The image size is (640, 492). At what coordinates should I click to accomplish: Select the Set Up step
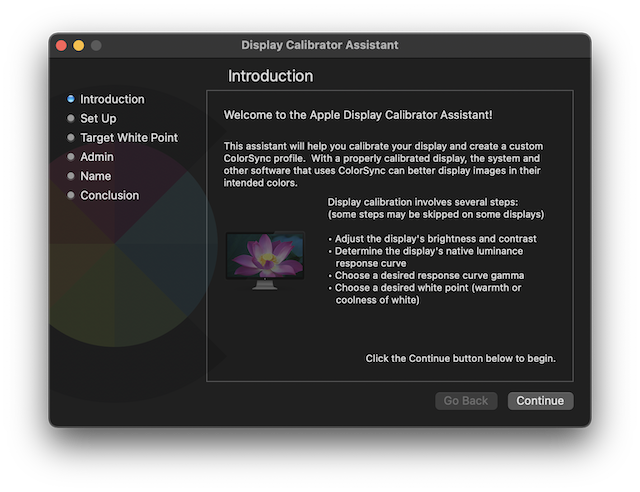(98, 118)
